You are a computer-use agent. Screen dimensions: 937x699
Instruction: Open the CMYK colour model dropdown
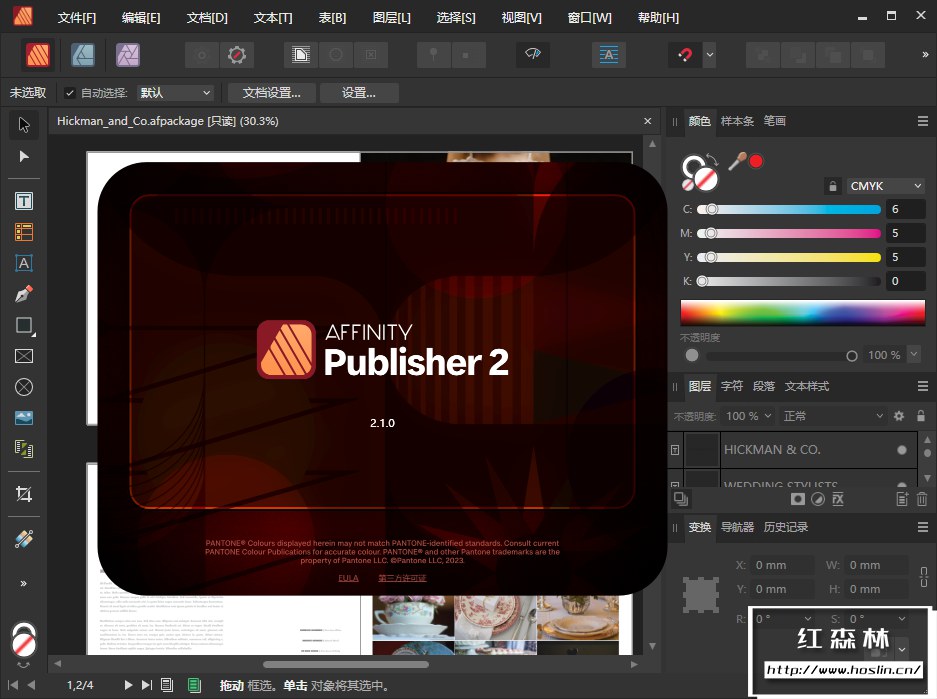point(886,186)
